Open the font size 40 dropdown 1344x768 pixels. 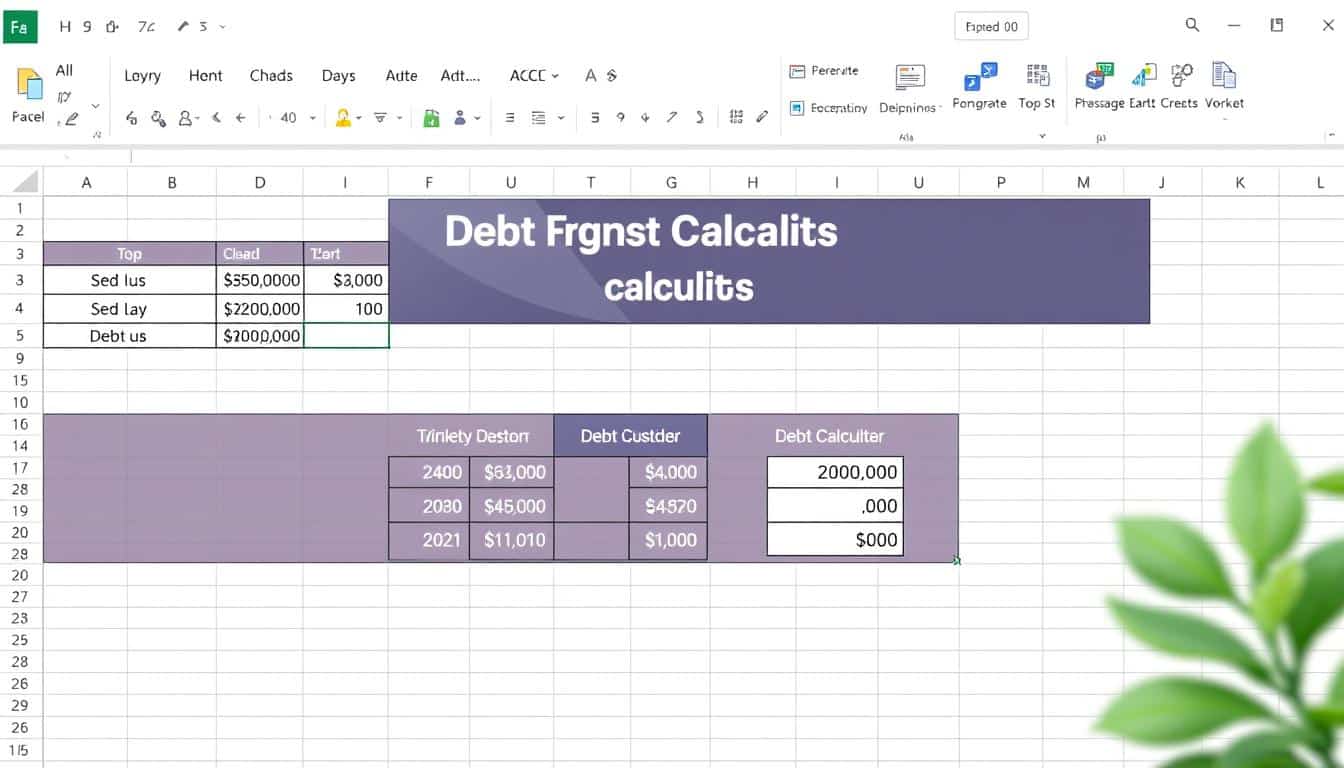pyautogui.click(x=312, y=118)
